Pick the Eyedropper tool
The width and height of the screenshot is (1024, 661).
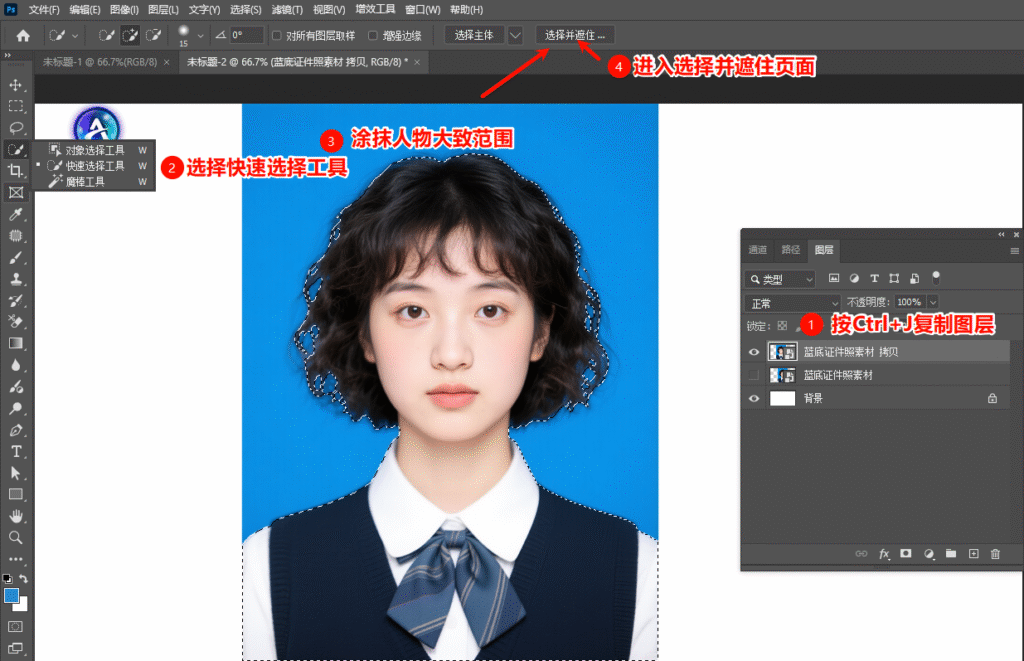[16, 215]
